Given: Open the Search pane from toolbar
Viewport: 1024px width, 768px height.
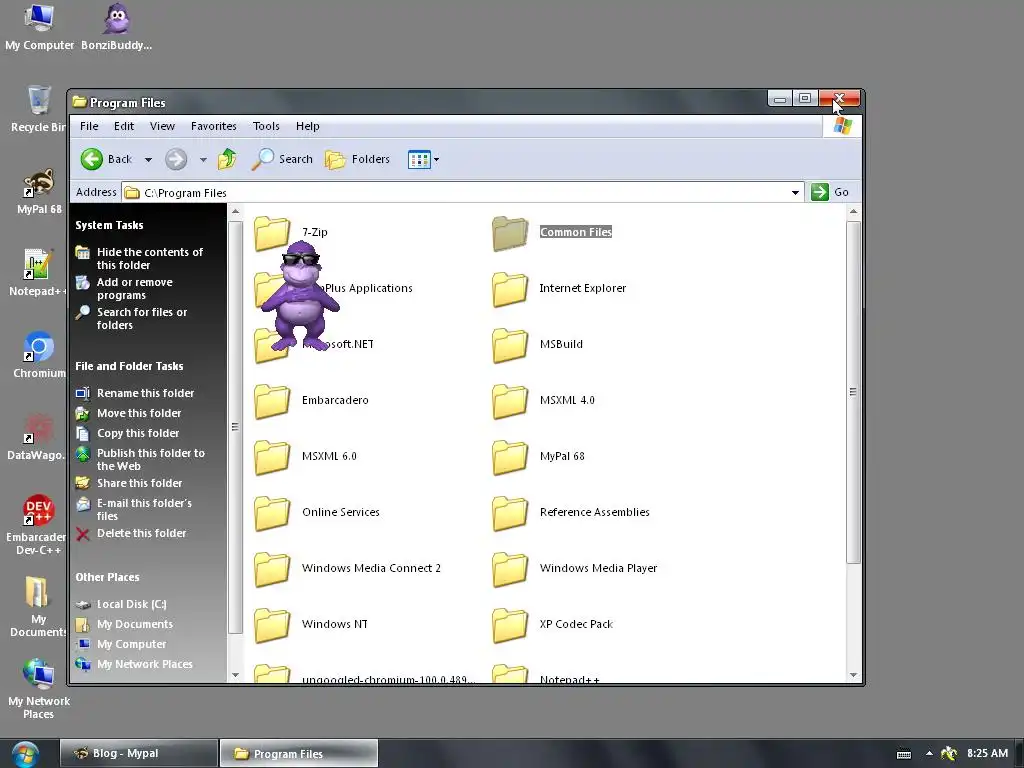Looking at the screenshot, I should pyautogui.click(x=282, y=159).
